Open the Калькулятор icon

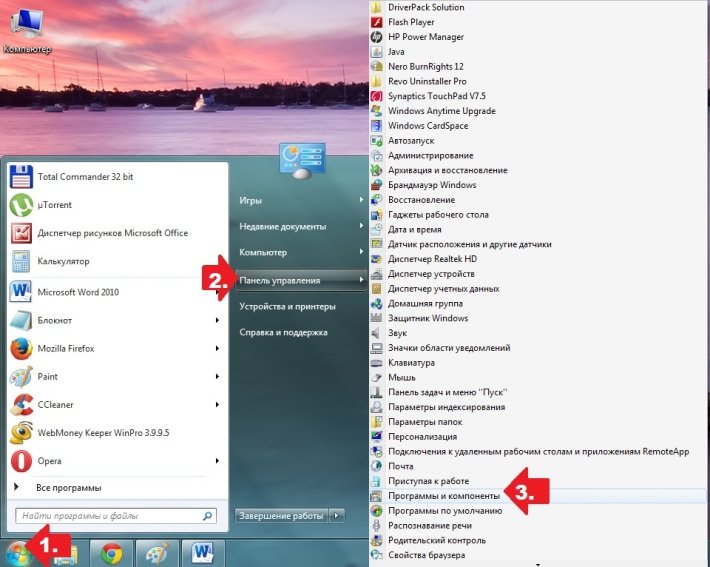pos(21,261)
